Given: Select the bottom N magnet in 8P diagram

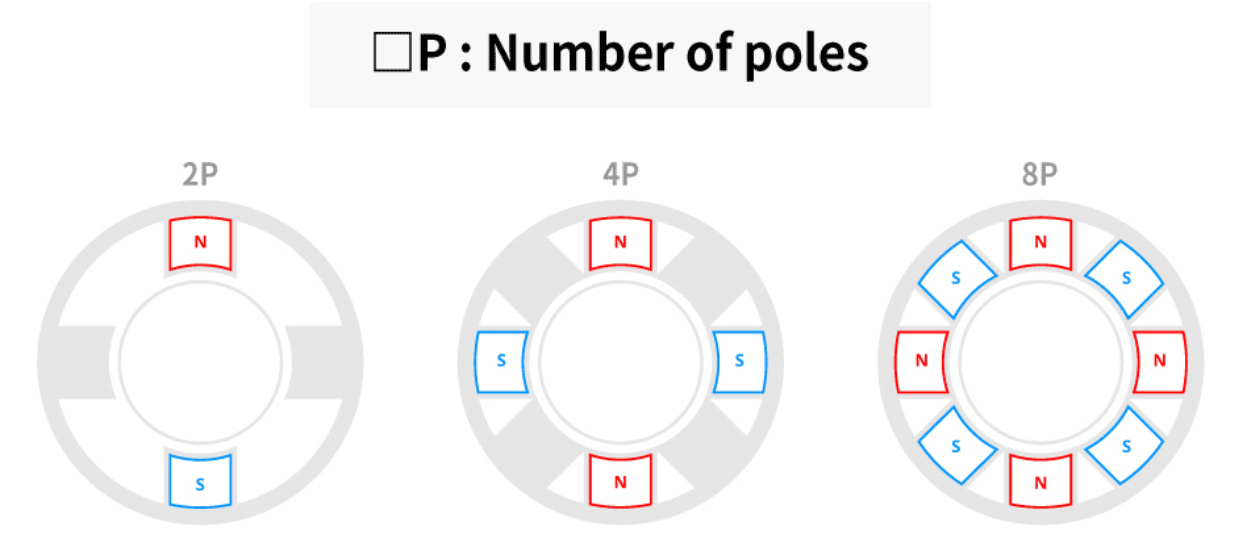Looking at the screenshot, I should [x=1040, y=482].
